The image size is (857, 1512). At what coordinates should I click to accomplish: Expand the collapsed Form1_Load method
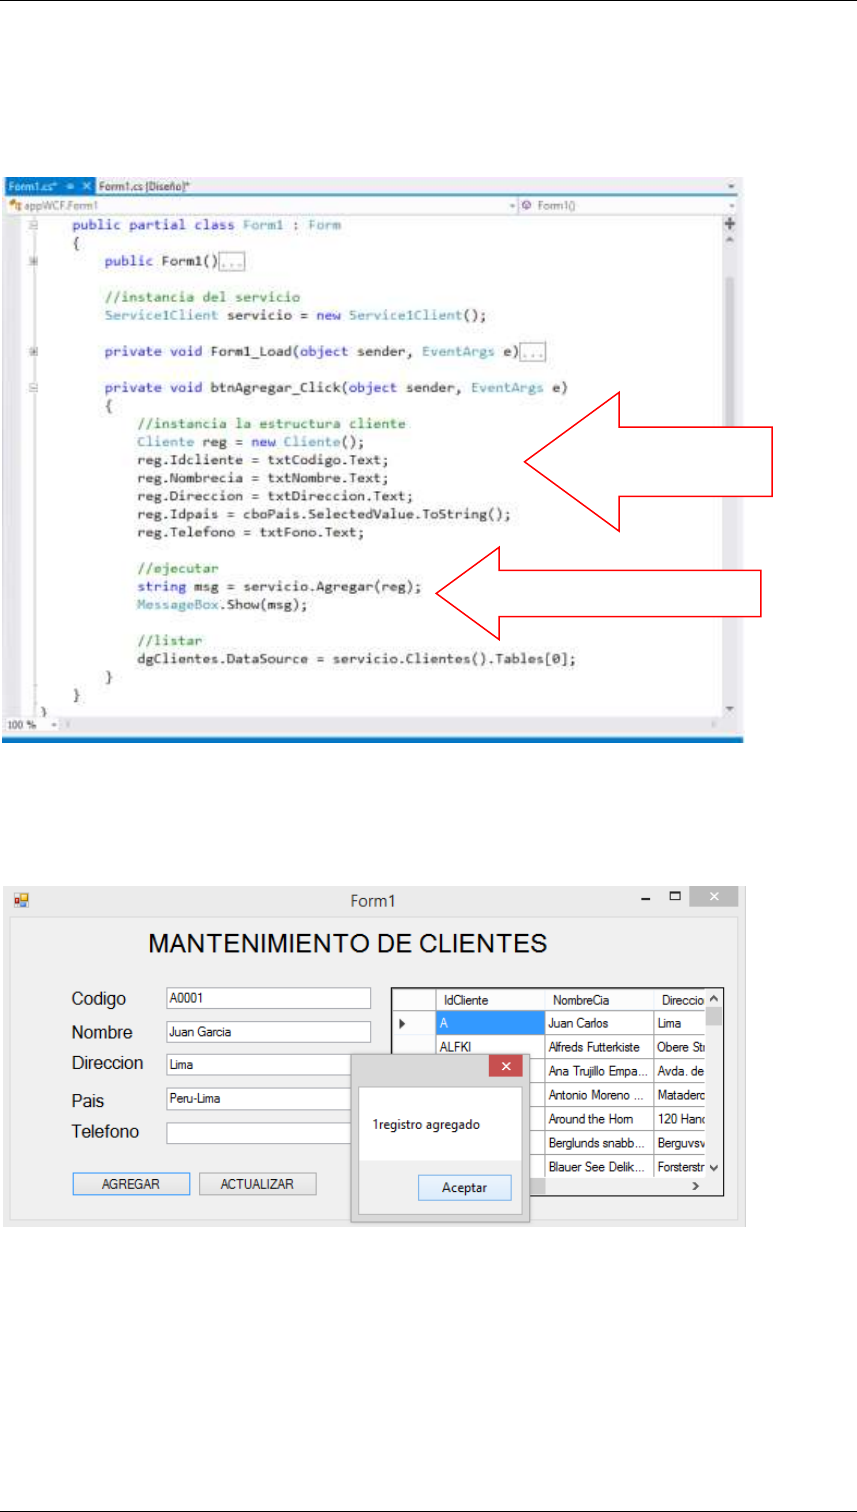click(x=36, y=352)
